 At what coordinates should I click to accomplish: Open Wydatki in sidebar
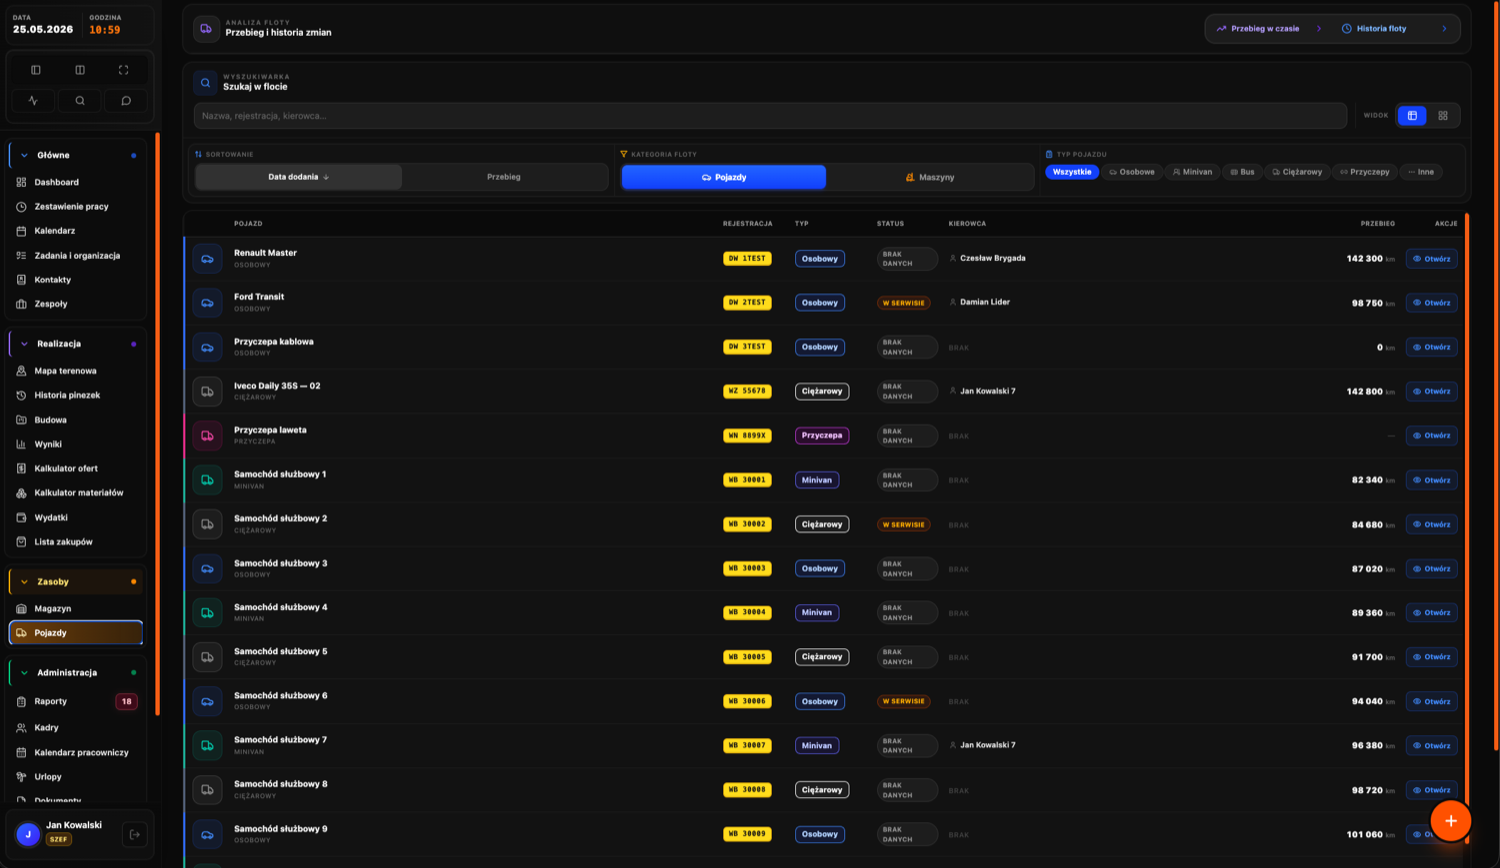(76, 517)
